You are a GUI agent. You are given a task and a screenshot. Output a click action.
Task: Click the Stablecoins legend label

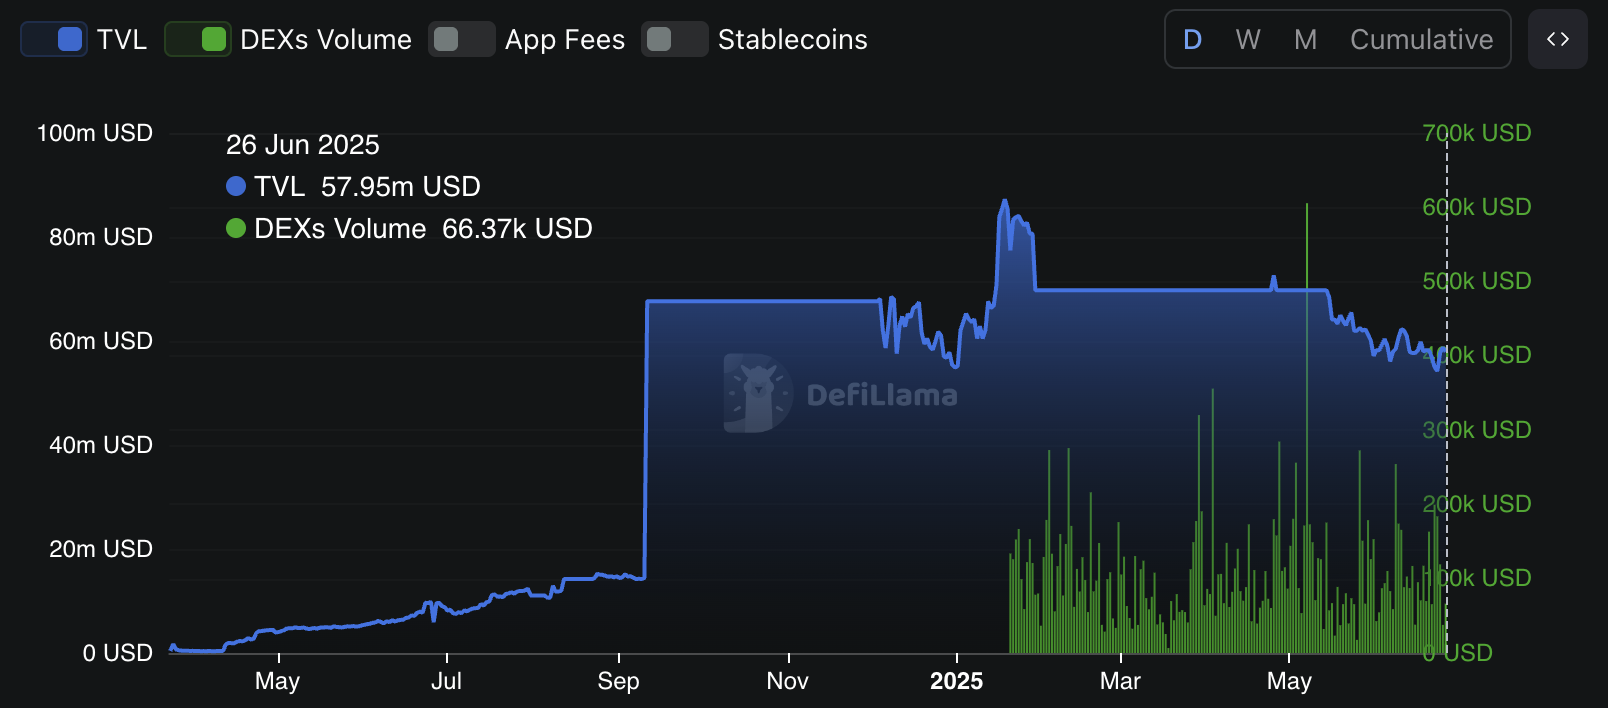click(x=792, y=39)
